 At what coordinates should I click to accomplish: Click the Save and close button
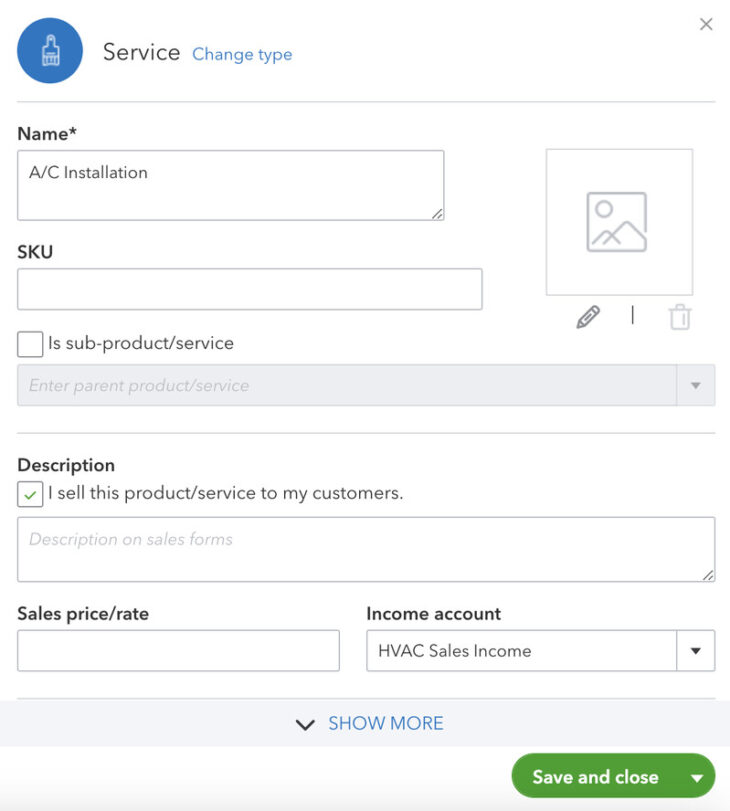point(595,776)
